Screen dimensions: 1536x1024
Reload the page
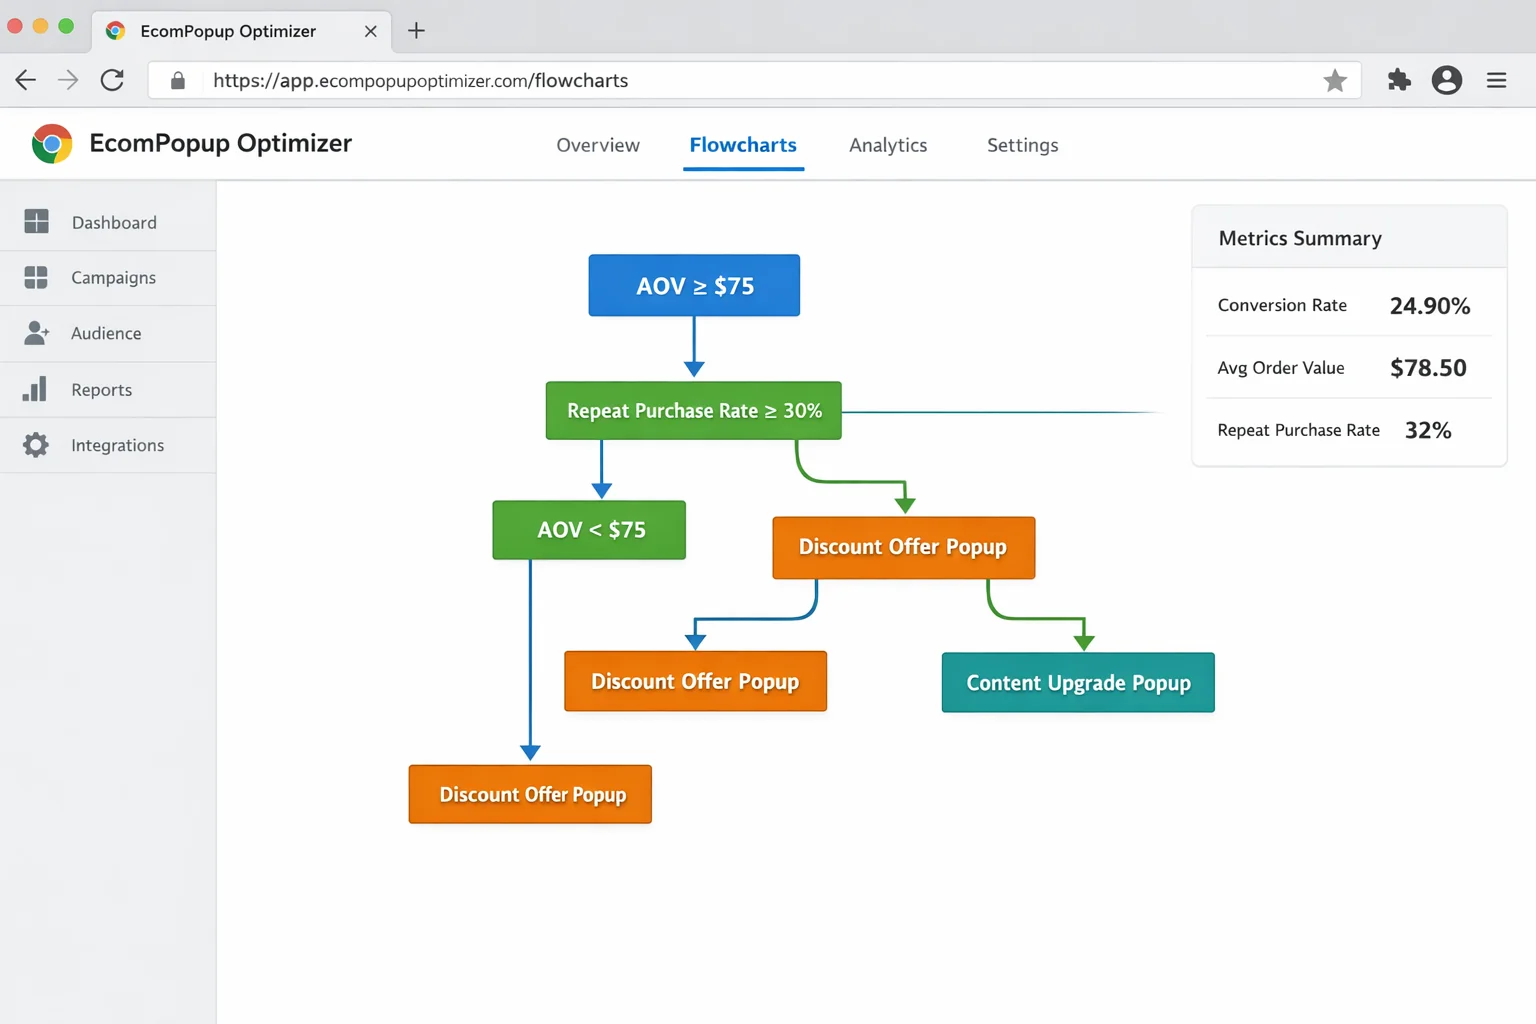point(113,80)
